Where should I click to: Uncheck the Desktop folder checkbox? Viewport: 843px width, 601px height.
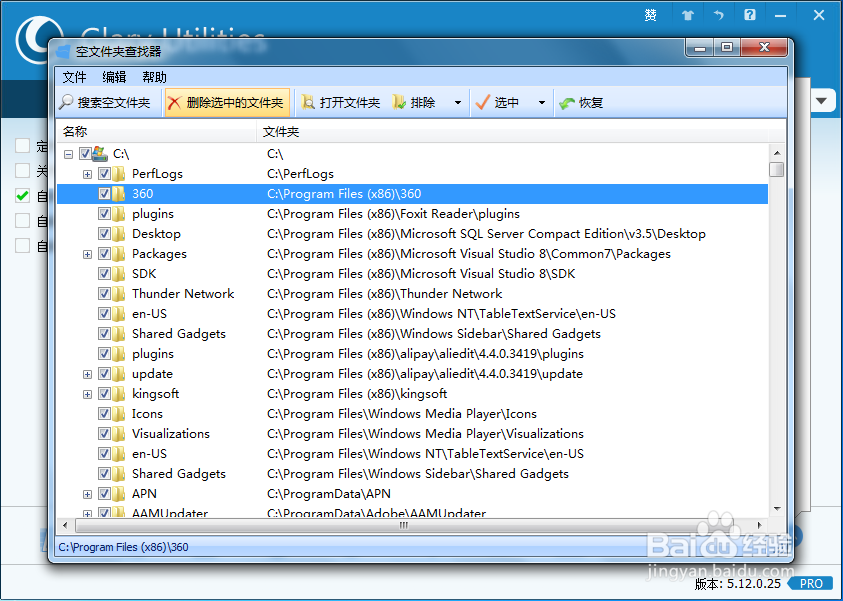coord(104,234)
